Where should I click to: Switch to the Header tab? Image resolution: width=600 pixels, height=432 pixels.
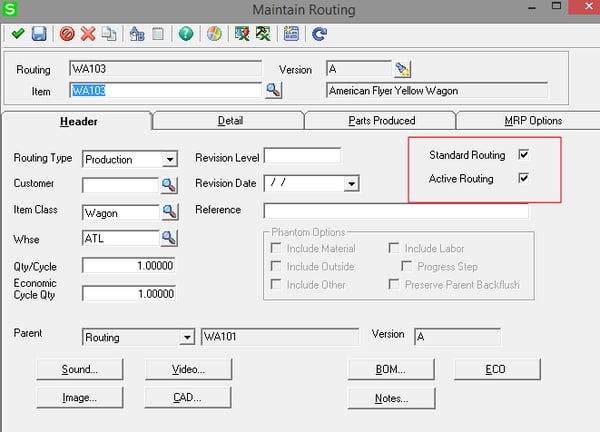click(78, 121)
